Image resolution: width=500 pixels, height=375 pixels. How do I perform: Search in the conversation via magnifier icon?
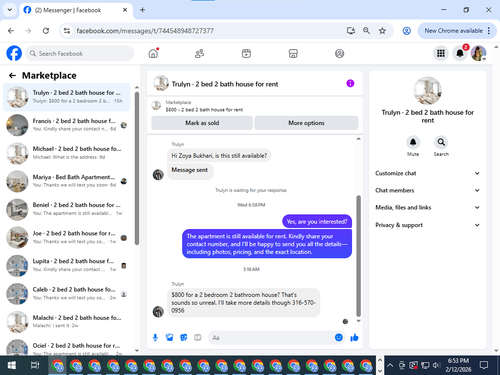pos(441,142)
